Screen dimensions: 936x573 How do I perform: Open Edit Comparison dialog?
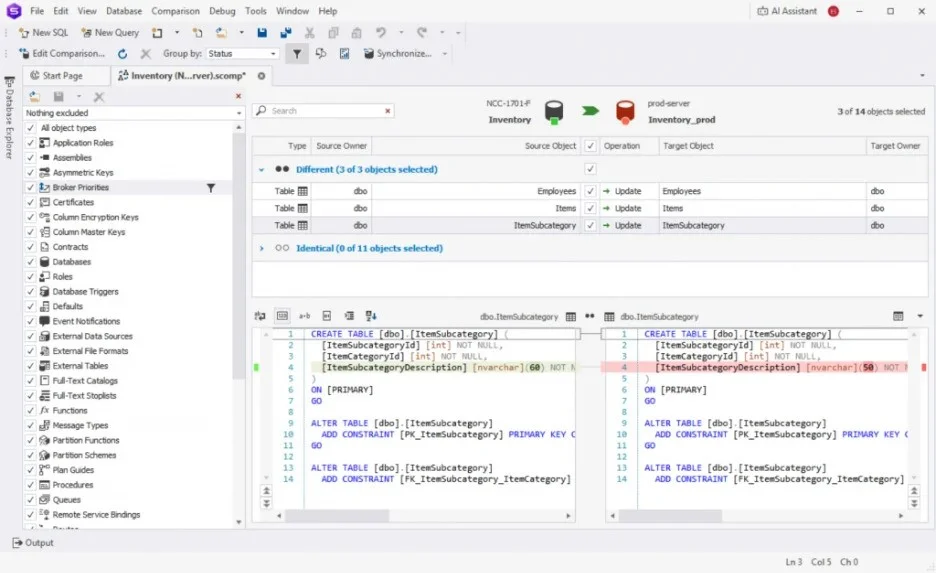click(62, 54)
